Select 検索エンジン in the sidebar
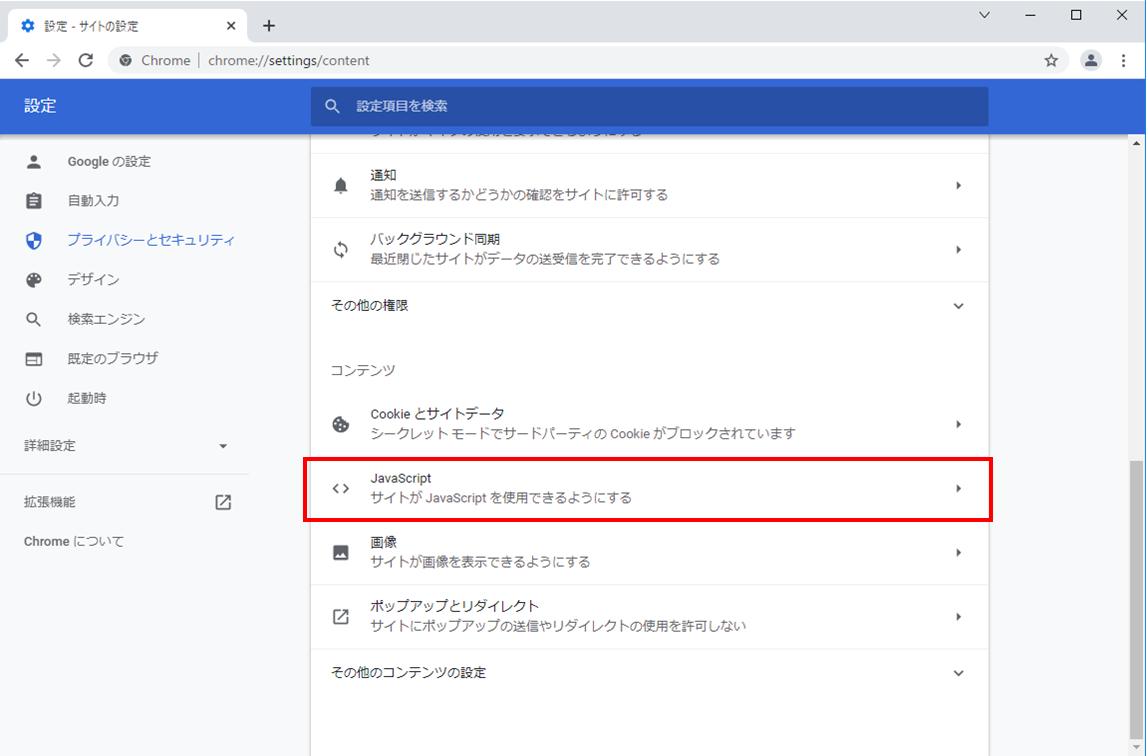1146x756 pixels. point(107,320)
